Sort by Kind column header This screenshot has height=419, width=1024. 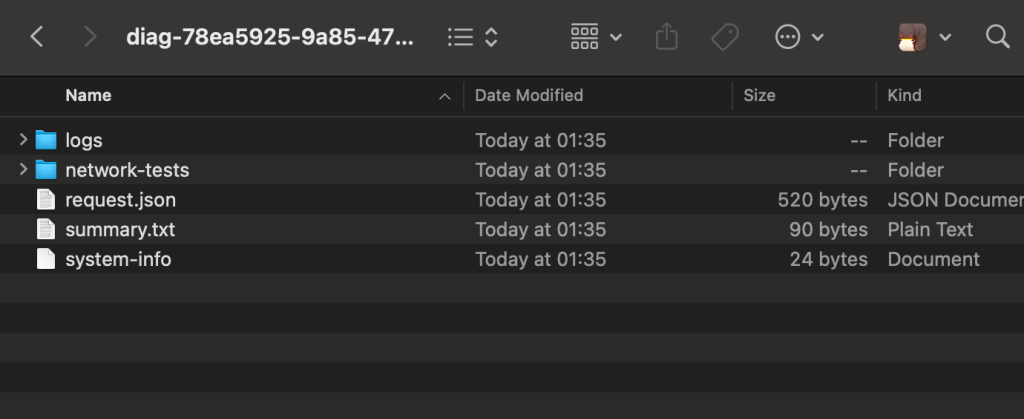click(904, 95)
